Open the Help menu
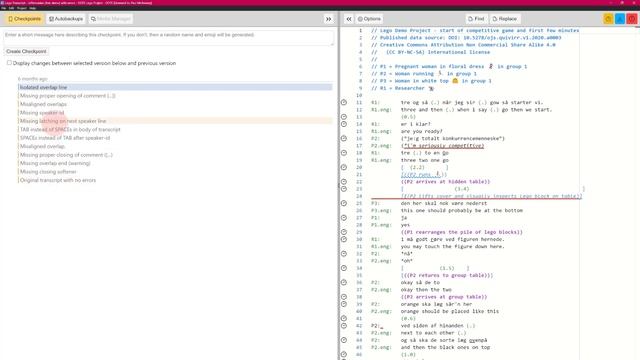The width and height of the screenshot is (640, 360). (x=32, y=8)
